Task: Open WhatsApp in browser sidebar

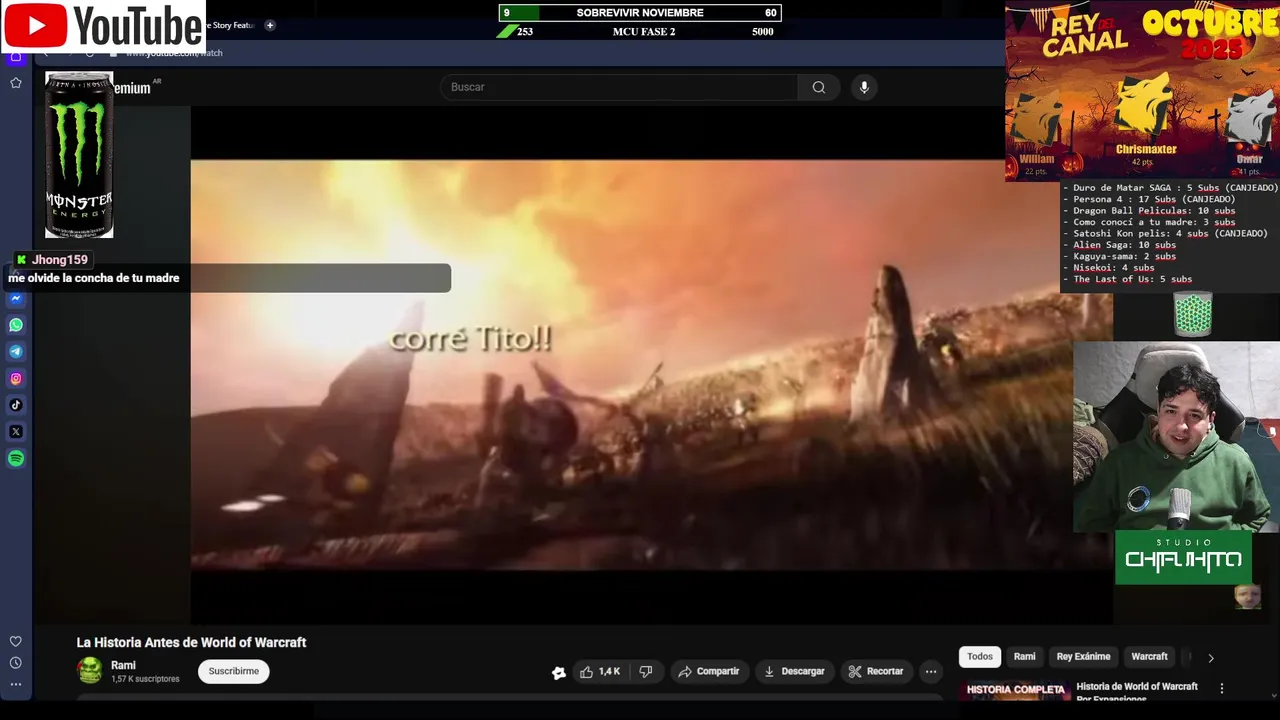Action: [x=16, y=325]
